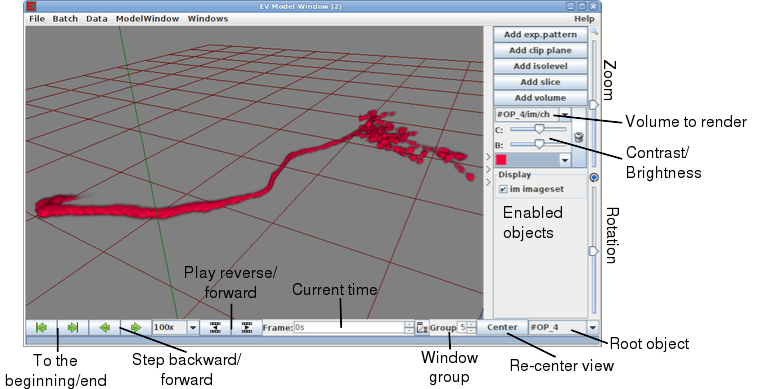Open the #OP_4/im/ch volume dropdown
Image resolution: width=762 pixels, height=389 pixels.
coord(565,115)
